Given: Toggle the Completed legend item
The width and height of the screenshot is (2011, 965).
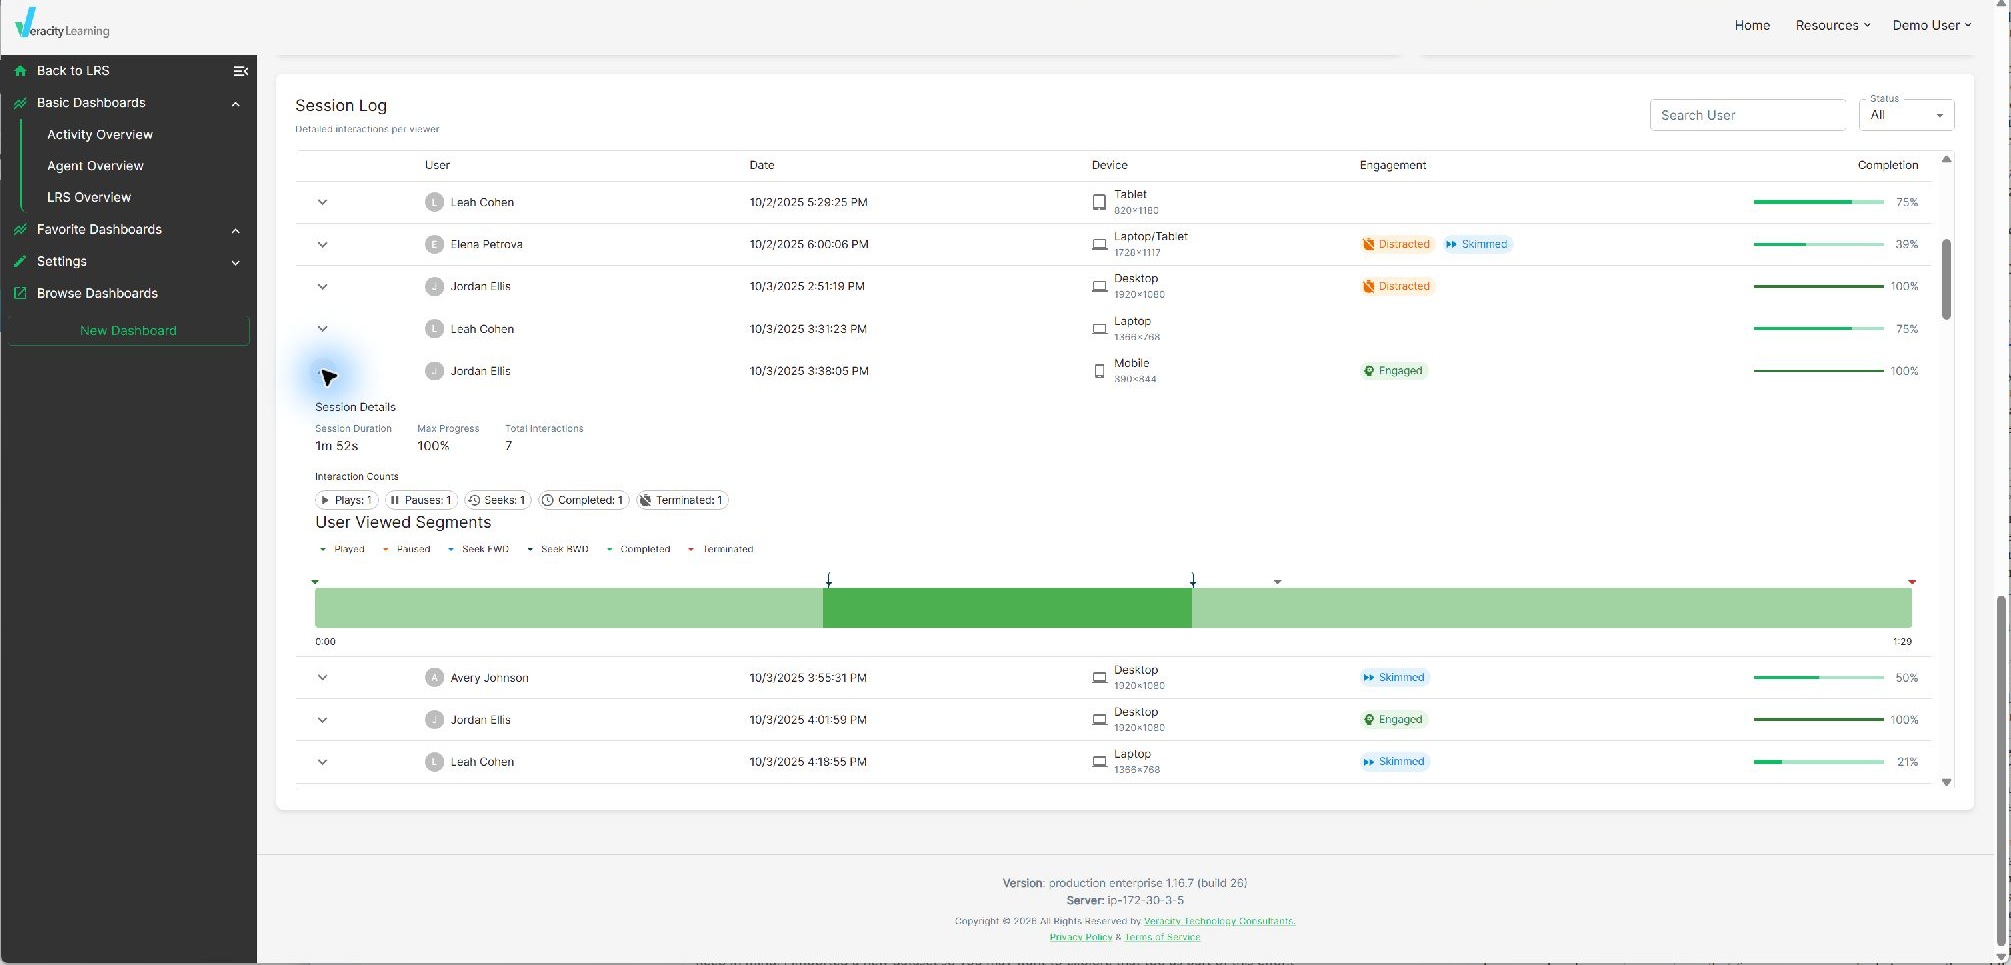Looking at the screenshot, I should click(638, 549).
